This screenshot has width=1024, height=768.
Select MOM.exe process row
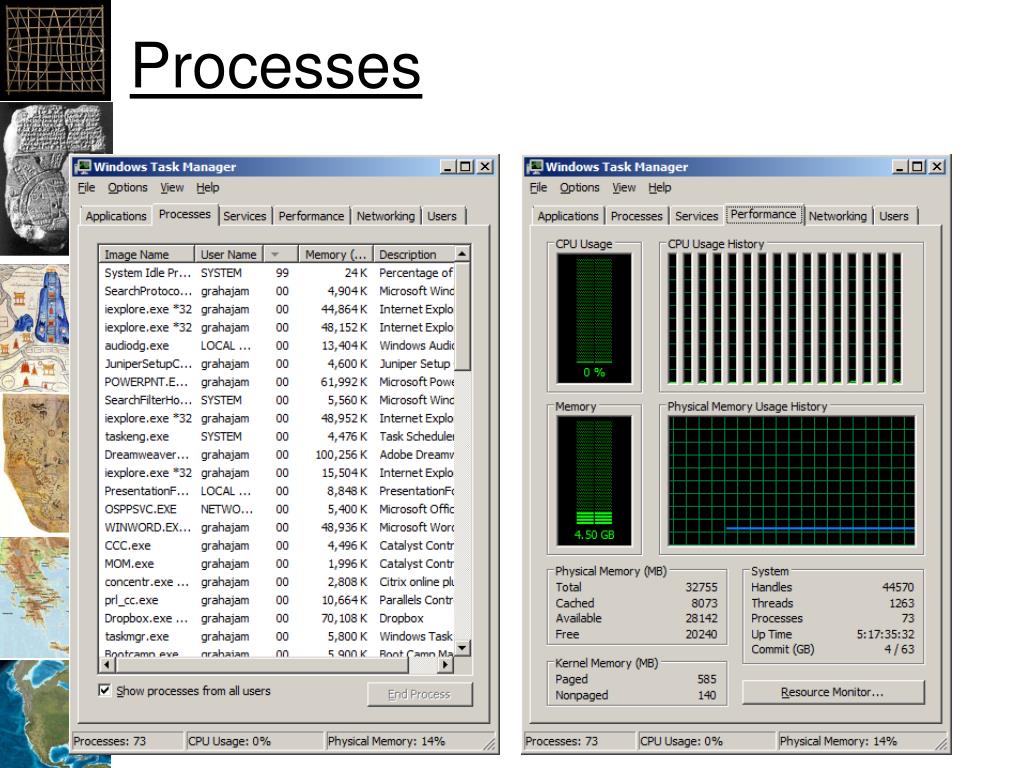(x=277, y=564)
